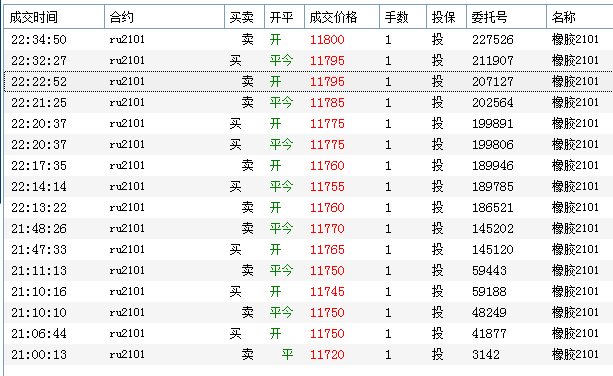Screen dimensions: 613x376
Task: Click the 投保 column header
Action: pyautogui.click(x=446, y=17)
